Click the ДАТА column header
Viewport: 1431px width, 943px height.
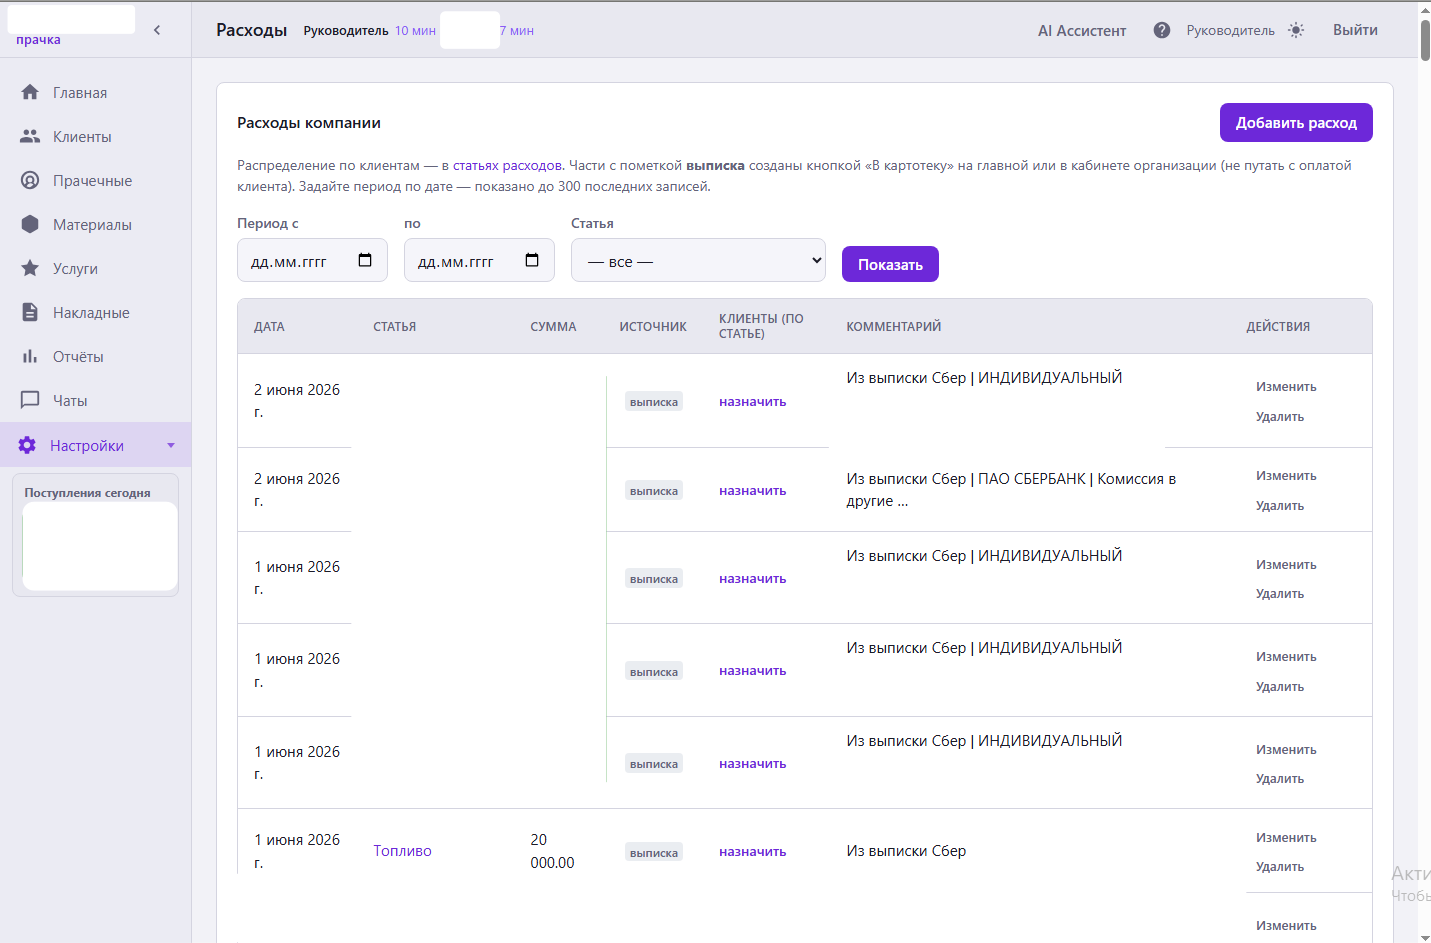tap(269, 327)
